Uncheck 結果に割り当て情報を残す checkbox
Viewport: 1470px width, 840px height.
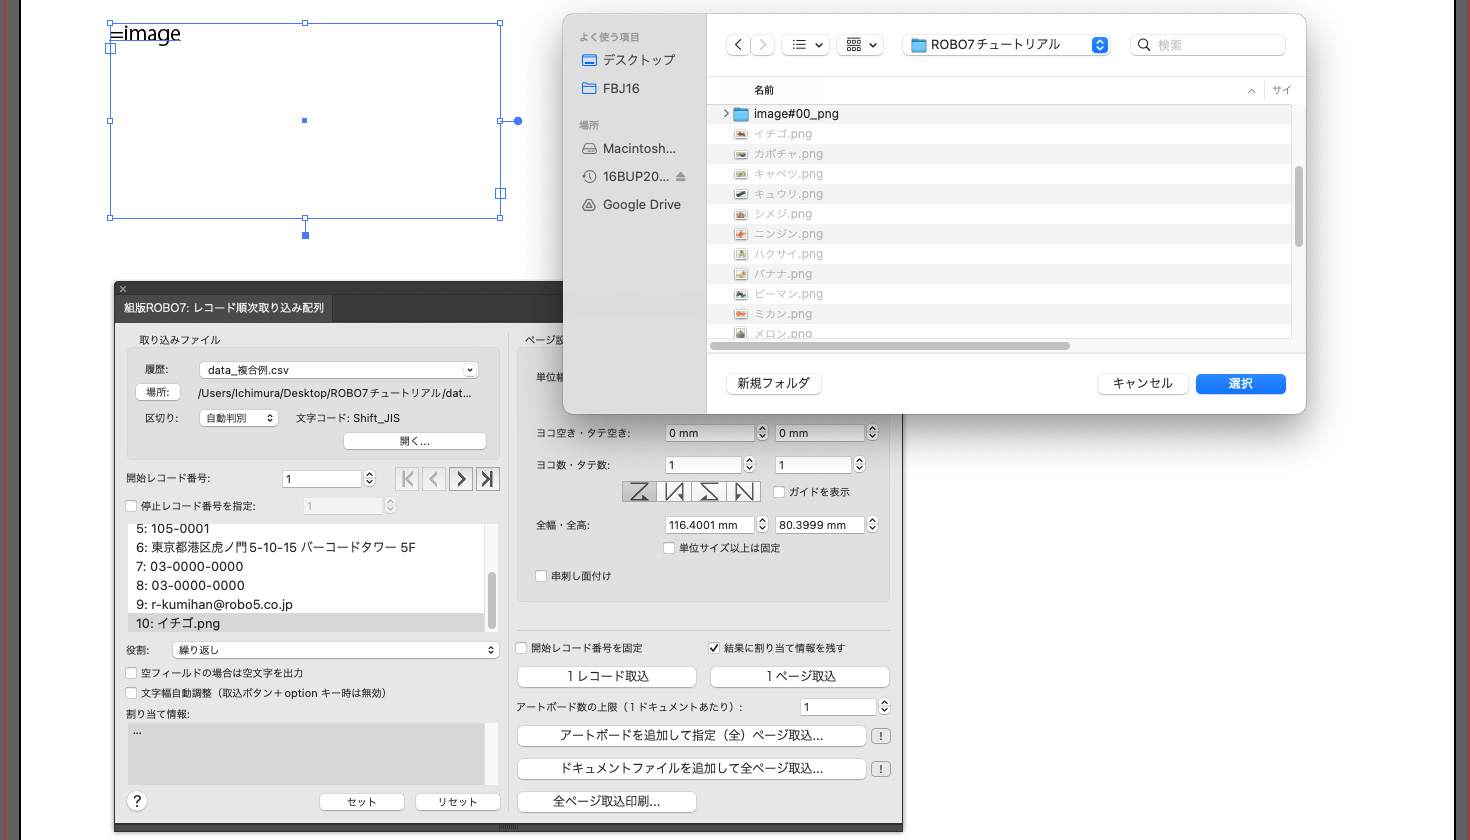tap(714, 648)
